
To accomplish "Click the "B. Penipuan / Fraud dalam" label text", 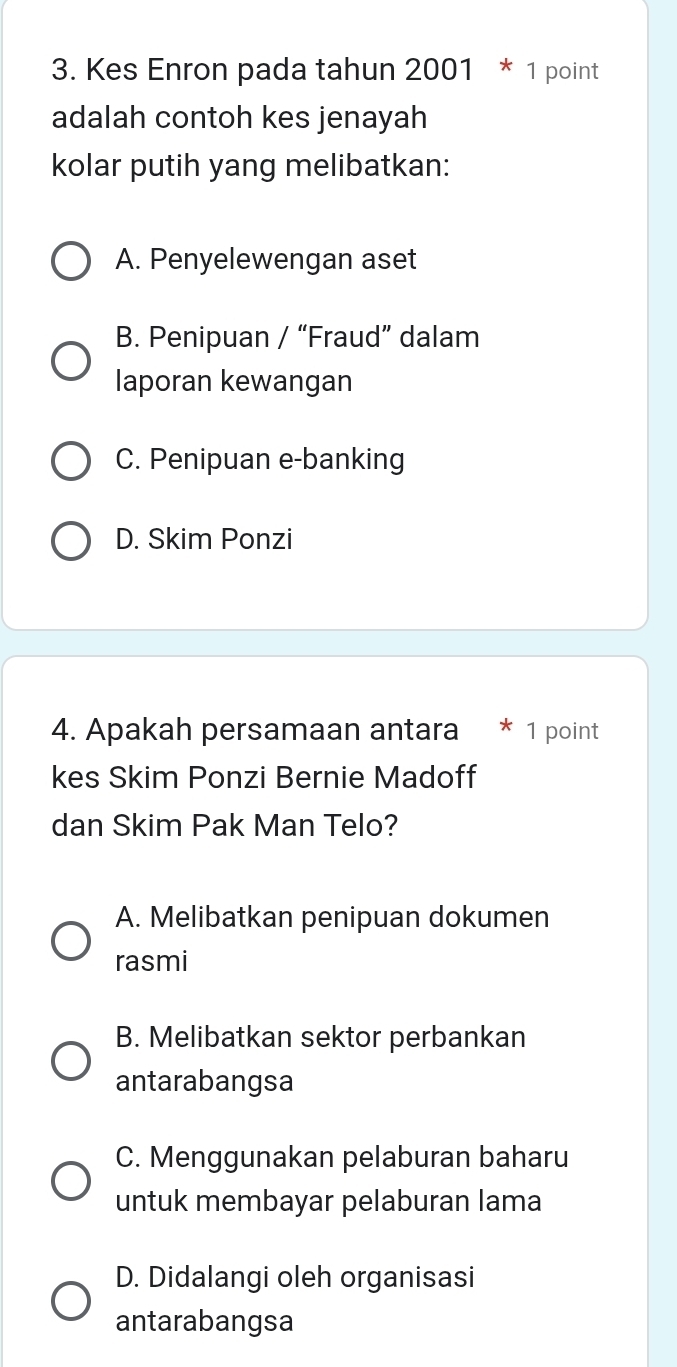I will pyautogui.click(x=297, y=338).
